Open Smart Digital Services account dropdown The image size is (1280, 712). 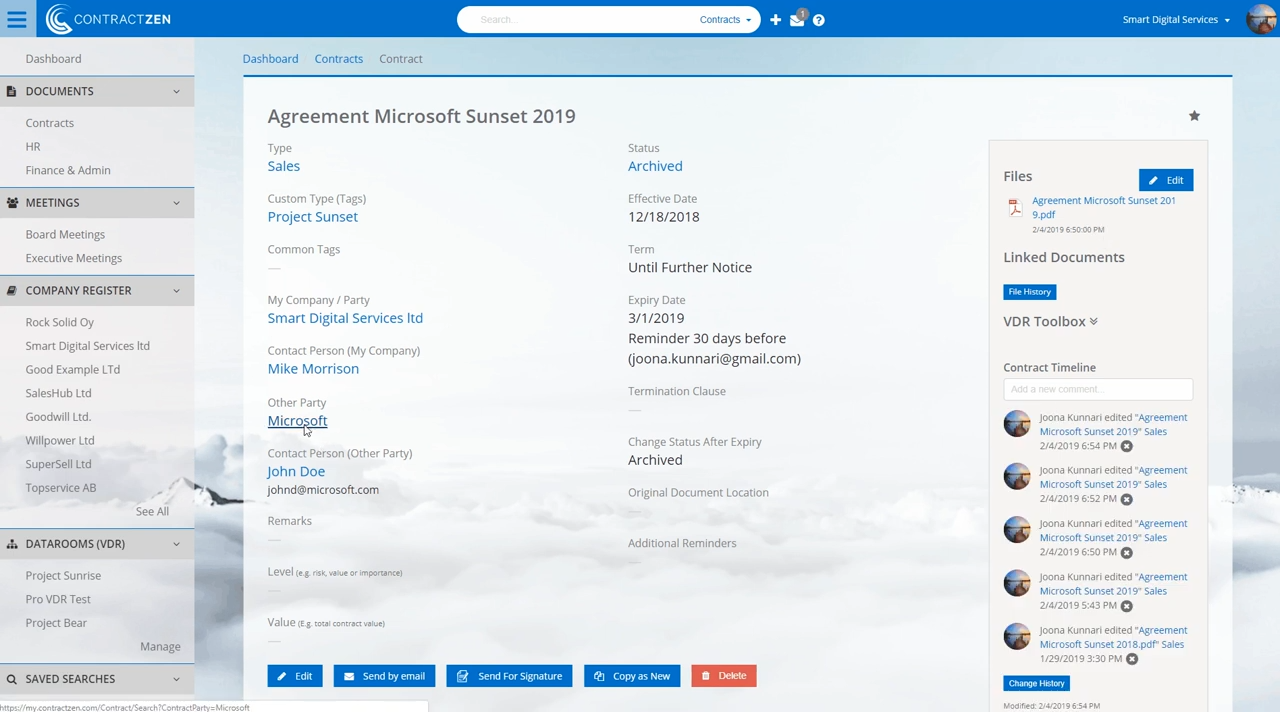(1176, 20)
